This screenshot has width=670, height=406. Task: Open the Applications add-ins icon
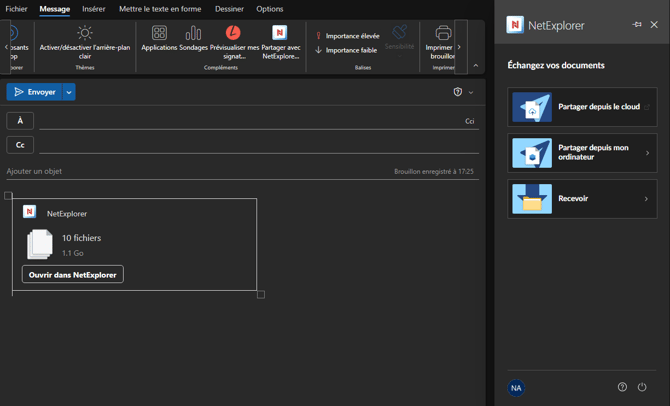[159, 33]
